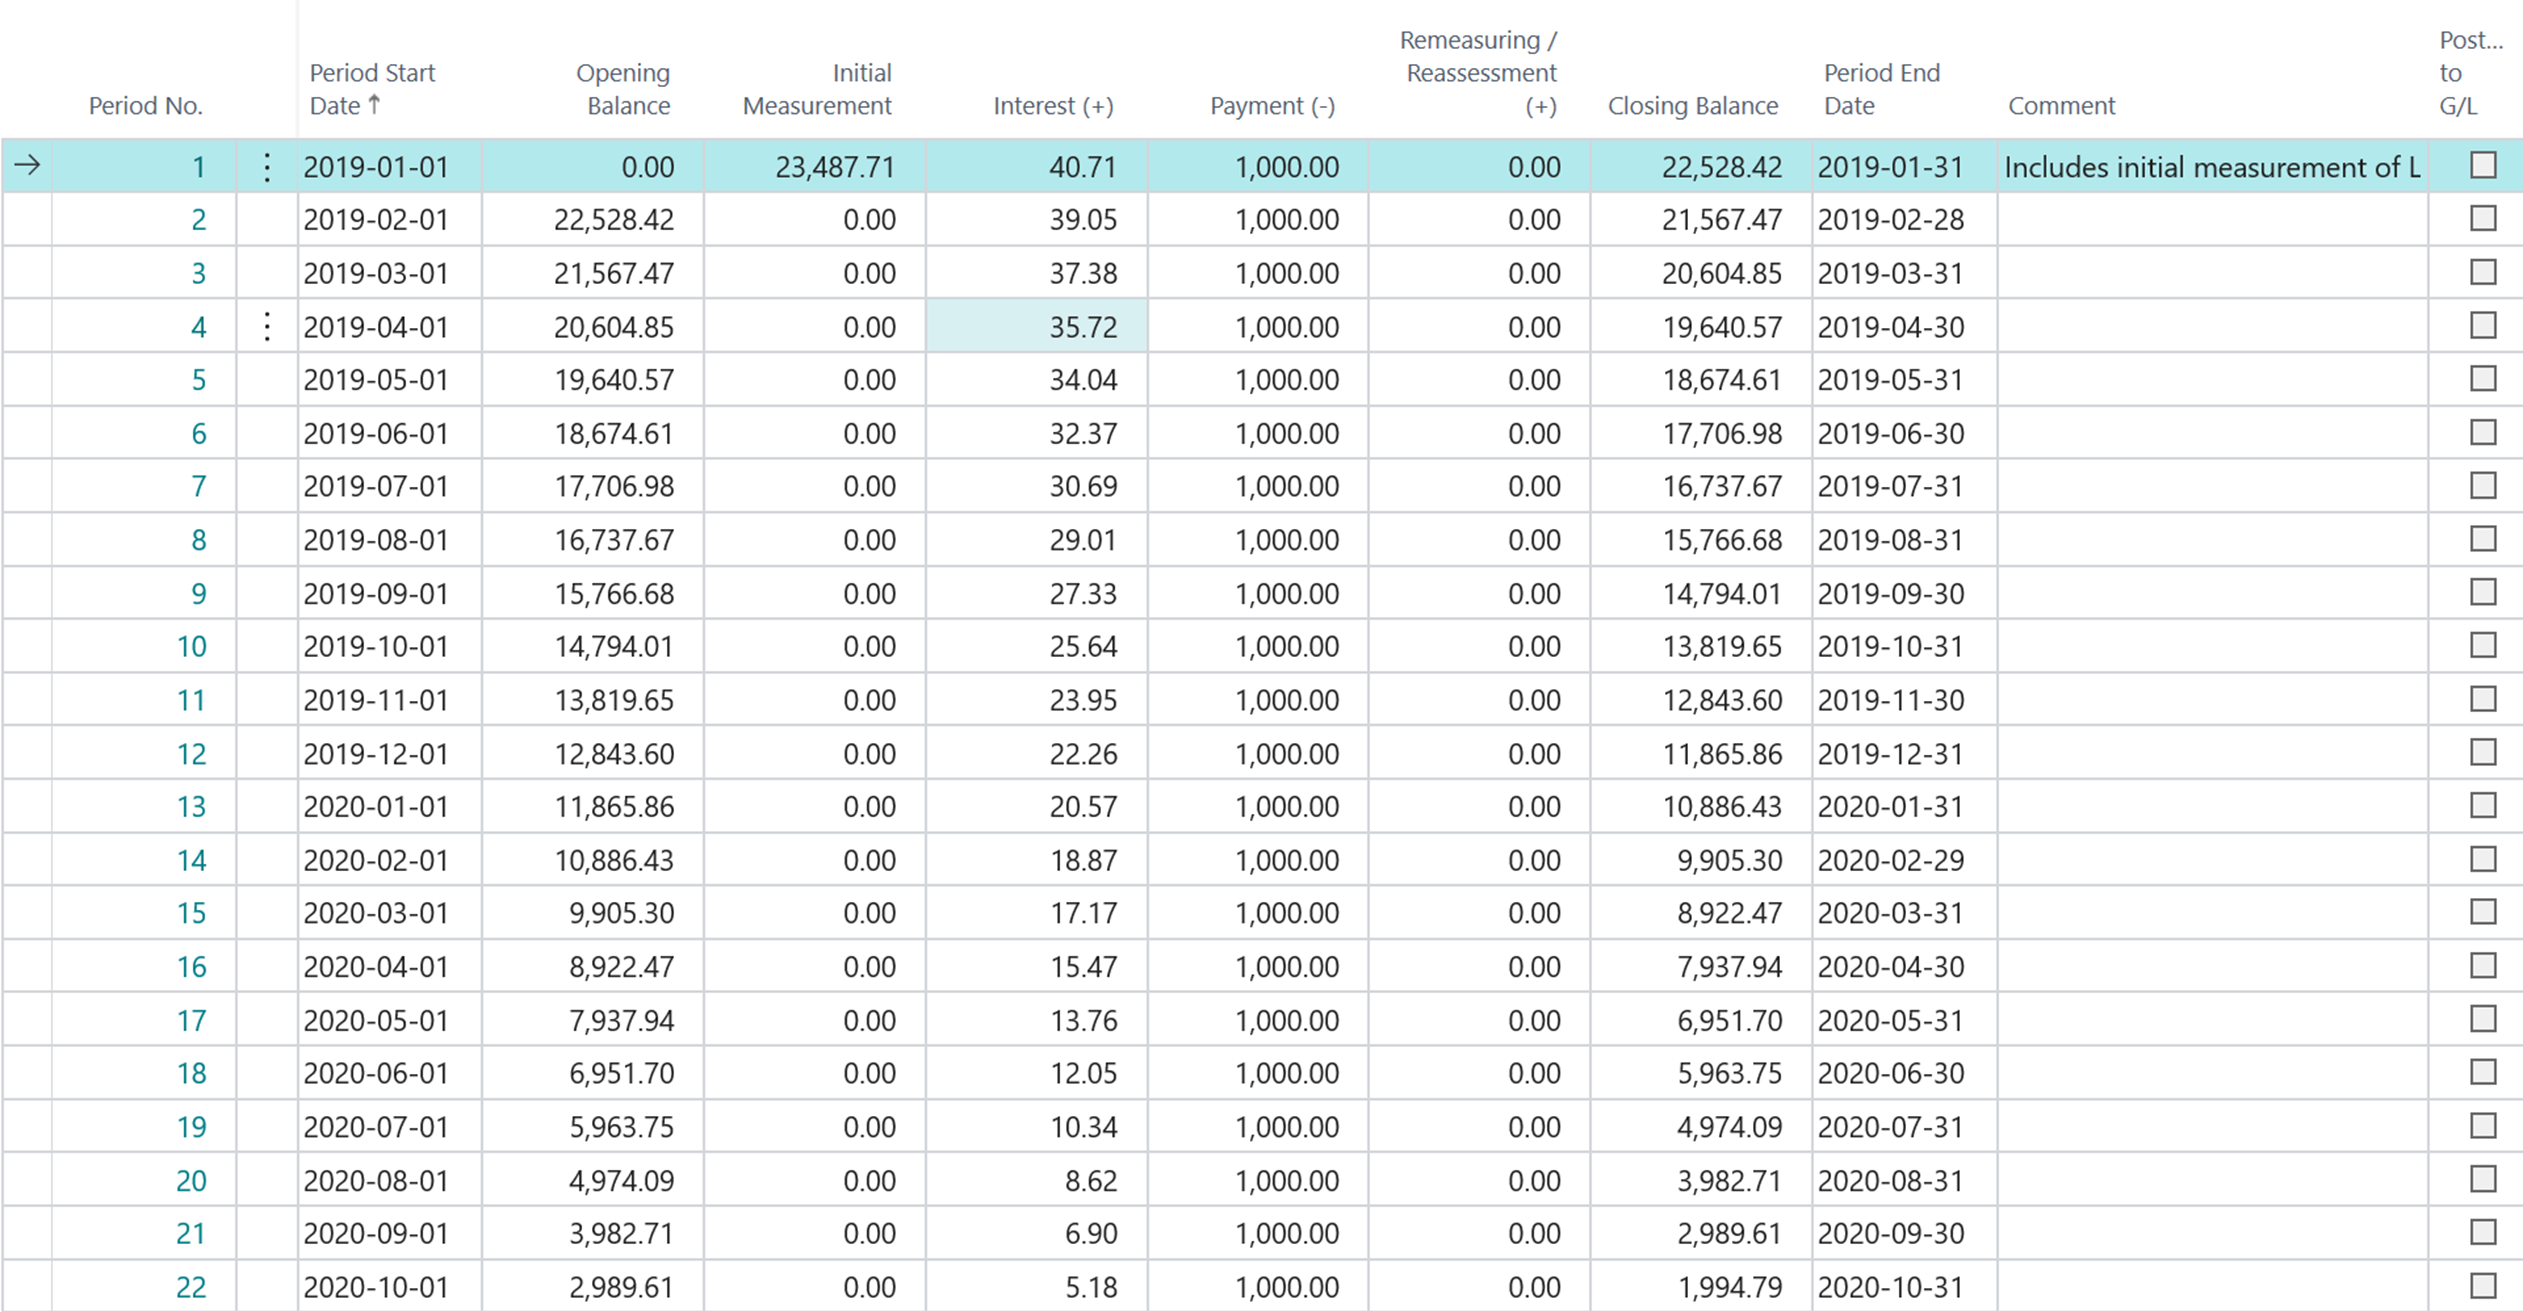Click start date 2019-12-01
This screenshot has width=2523, height=1312.
pyautogui.click(x=376, y=753)
